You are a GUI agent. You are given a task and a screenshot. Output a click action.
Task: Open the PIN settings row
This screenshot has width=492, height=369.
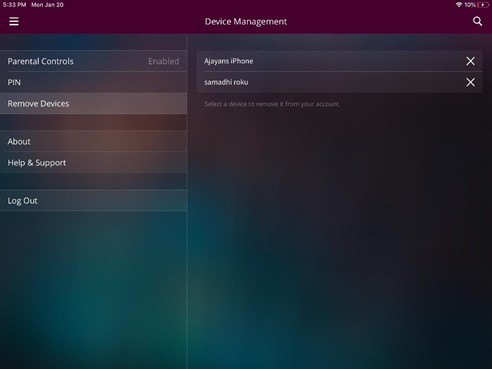93,82
